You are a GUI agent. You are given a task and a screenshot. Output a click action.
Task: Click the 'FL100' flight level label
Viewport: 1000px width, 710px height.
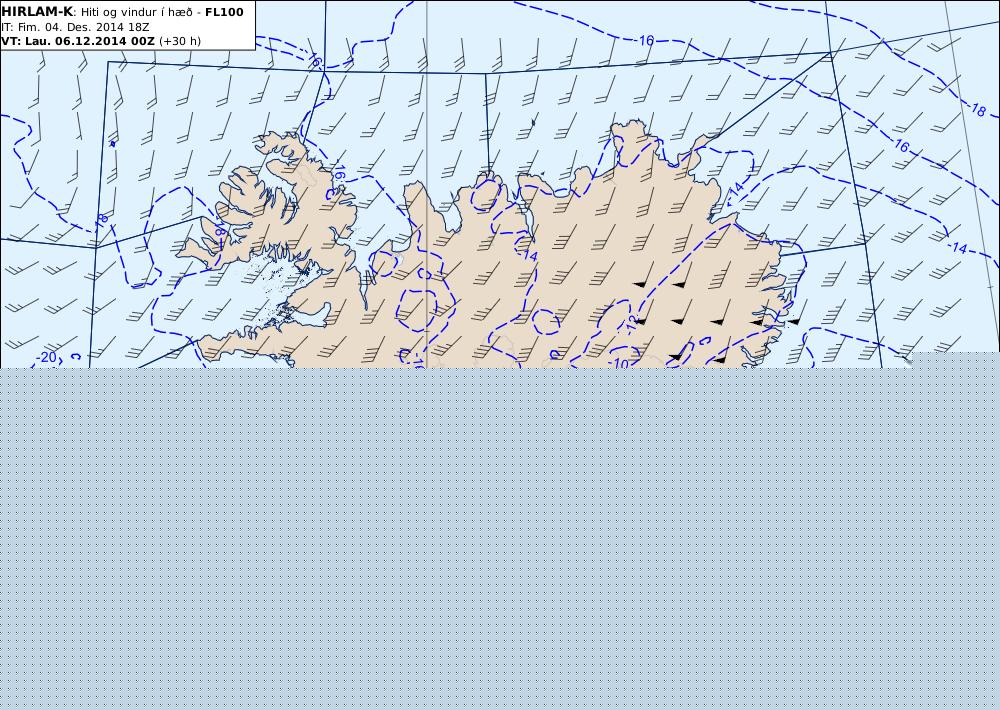point(224,12)
